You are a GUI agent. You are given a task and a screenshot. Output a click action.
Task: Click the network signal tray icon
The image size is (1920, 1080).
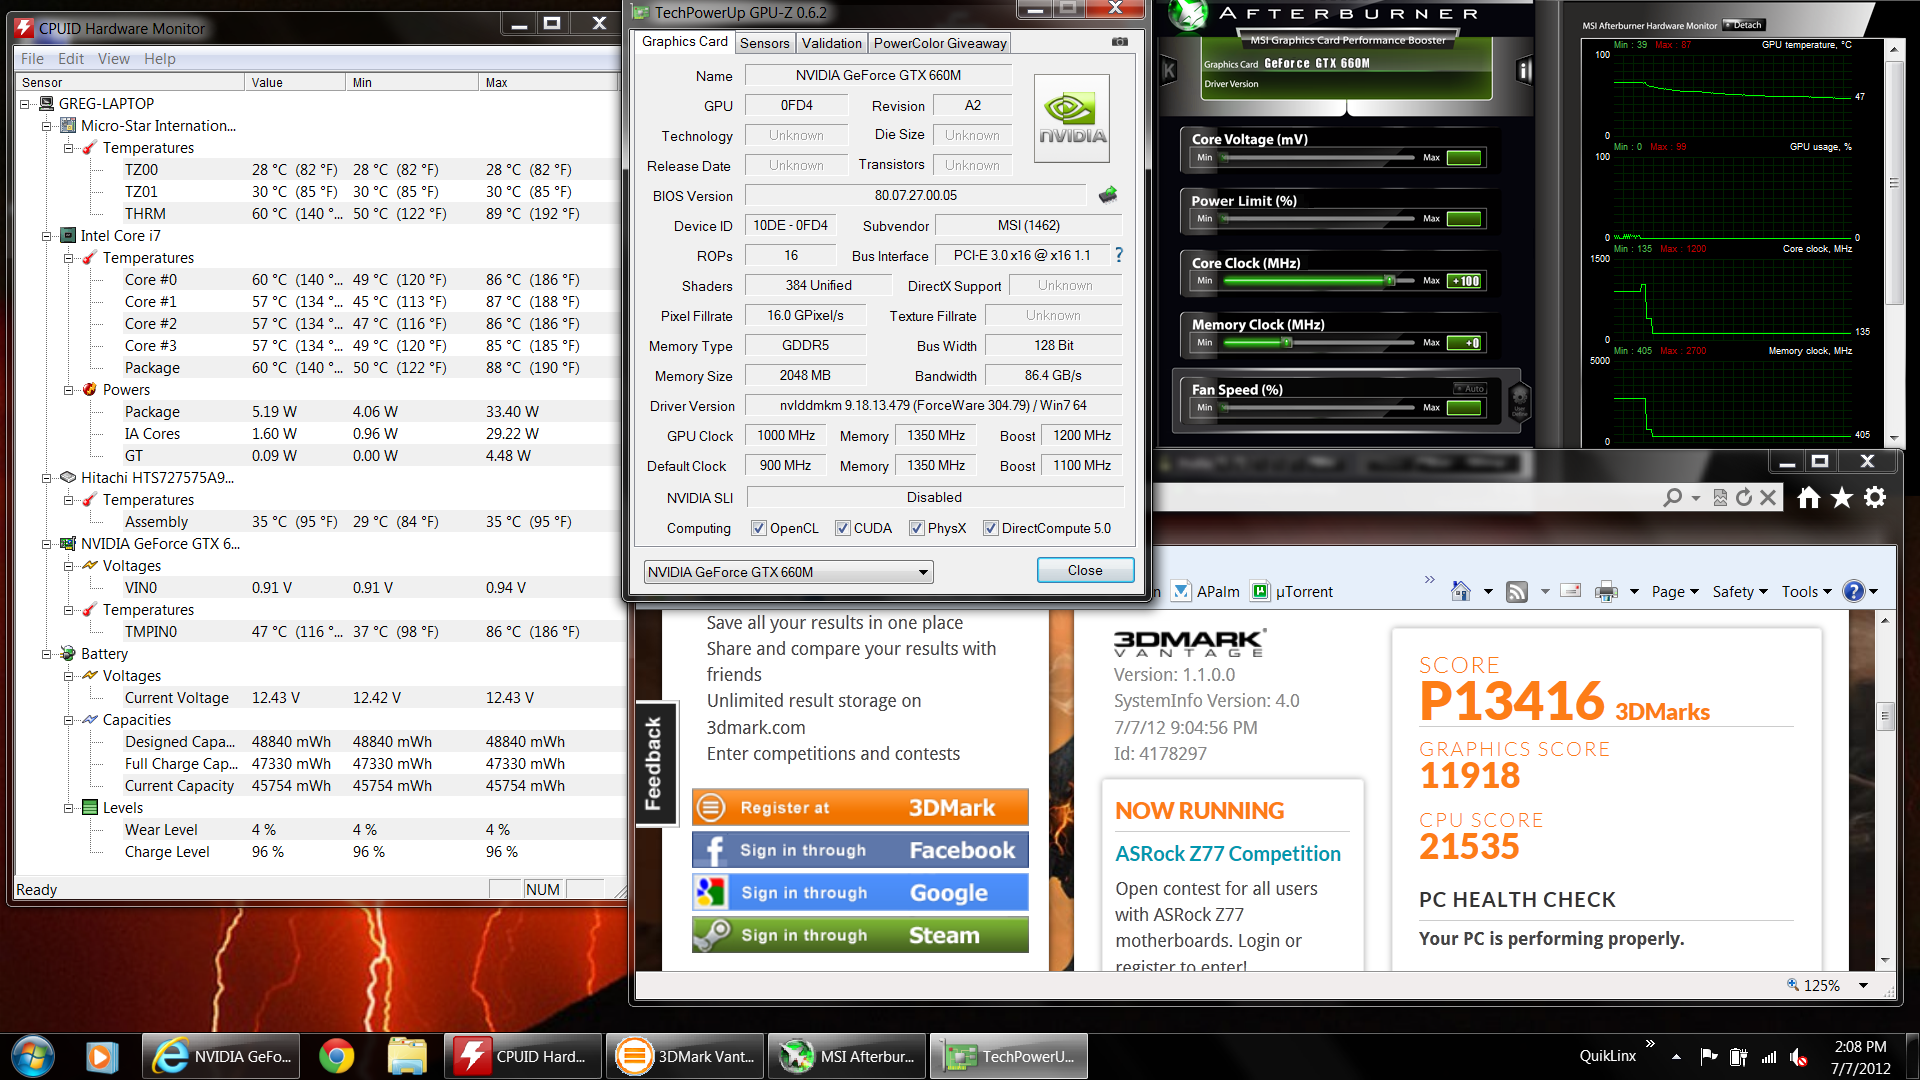[1768, 1057]
